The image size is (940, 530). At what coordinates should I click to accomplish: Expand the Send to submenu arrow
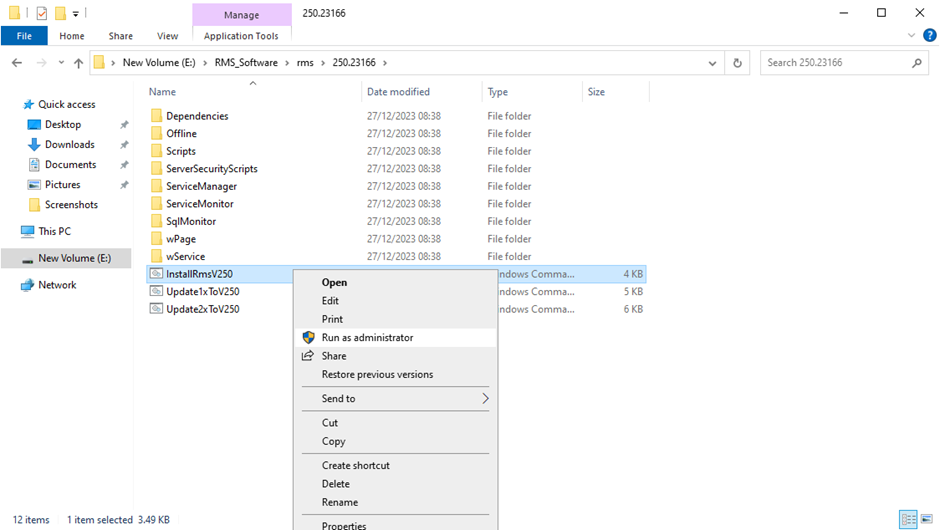[485, 399]
